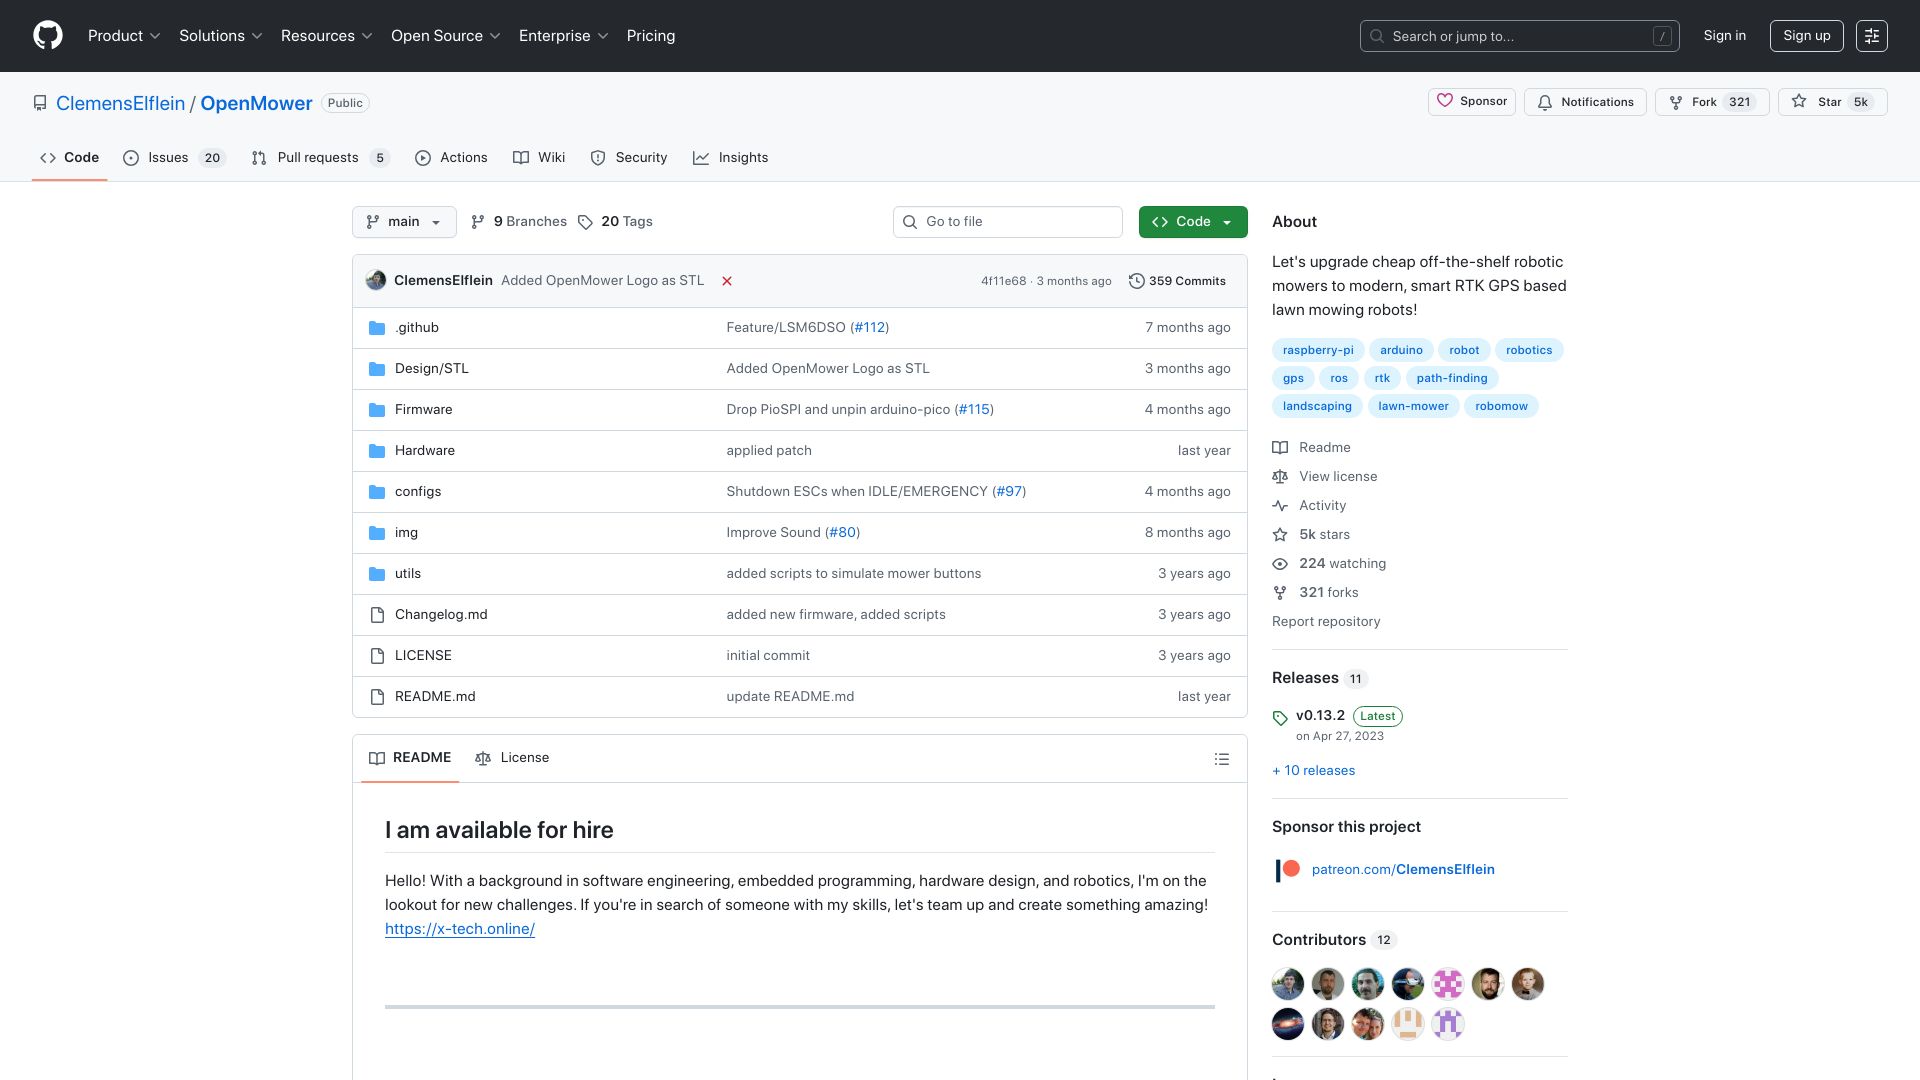Click ClemensElflein commit author avatar

pyautogui.click(x=376, y=280)
